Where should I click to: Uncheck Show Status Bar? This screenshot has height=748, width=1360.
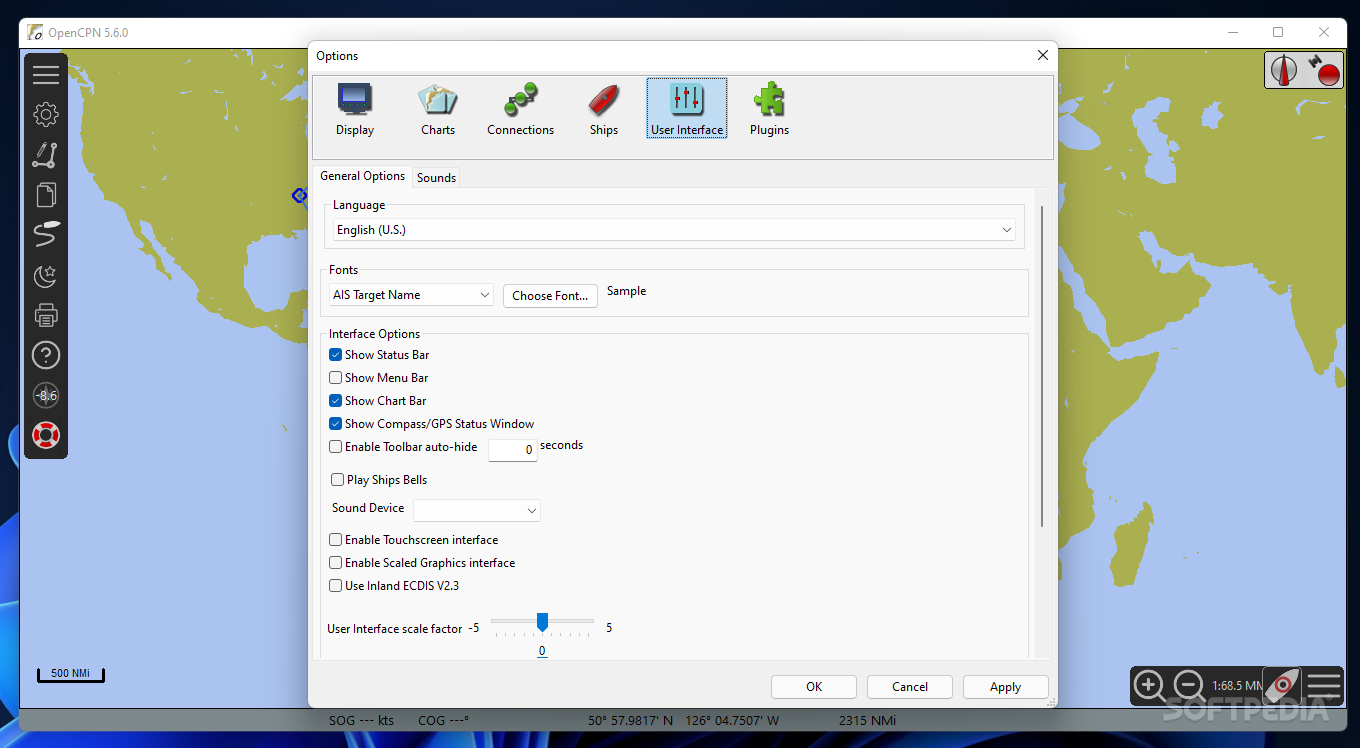336,355
